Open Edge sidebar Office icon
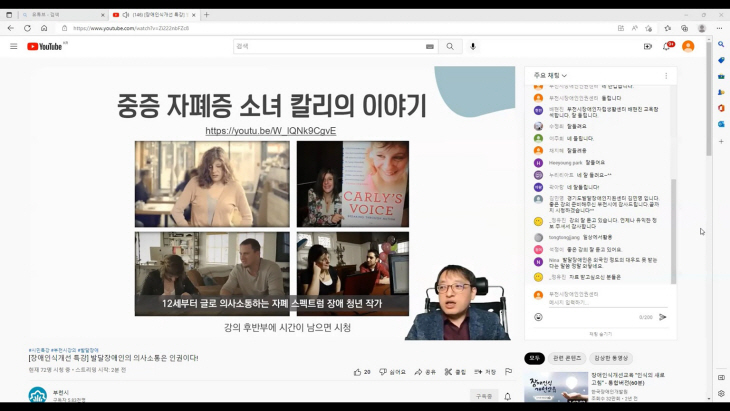Viewport: 730px width, 411px height. coord(721,108)
